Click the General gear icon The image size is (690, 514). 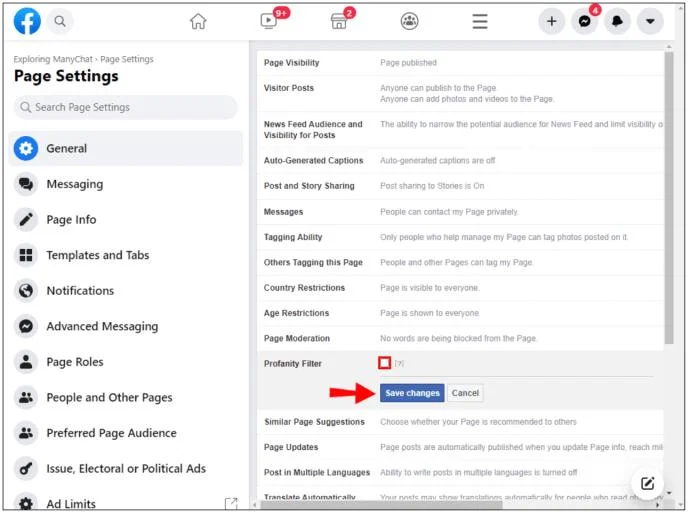[x=26, y=148]
